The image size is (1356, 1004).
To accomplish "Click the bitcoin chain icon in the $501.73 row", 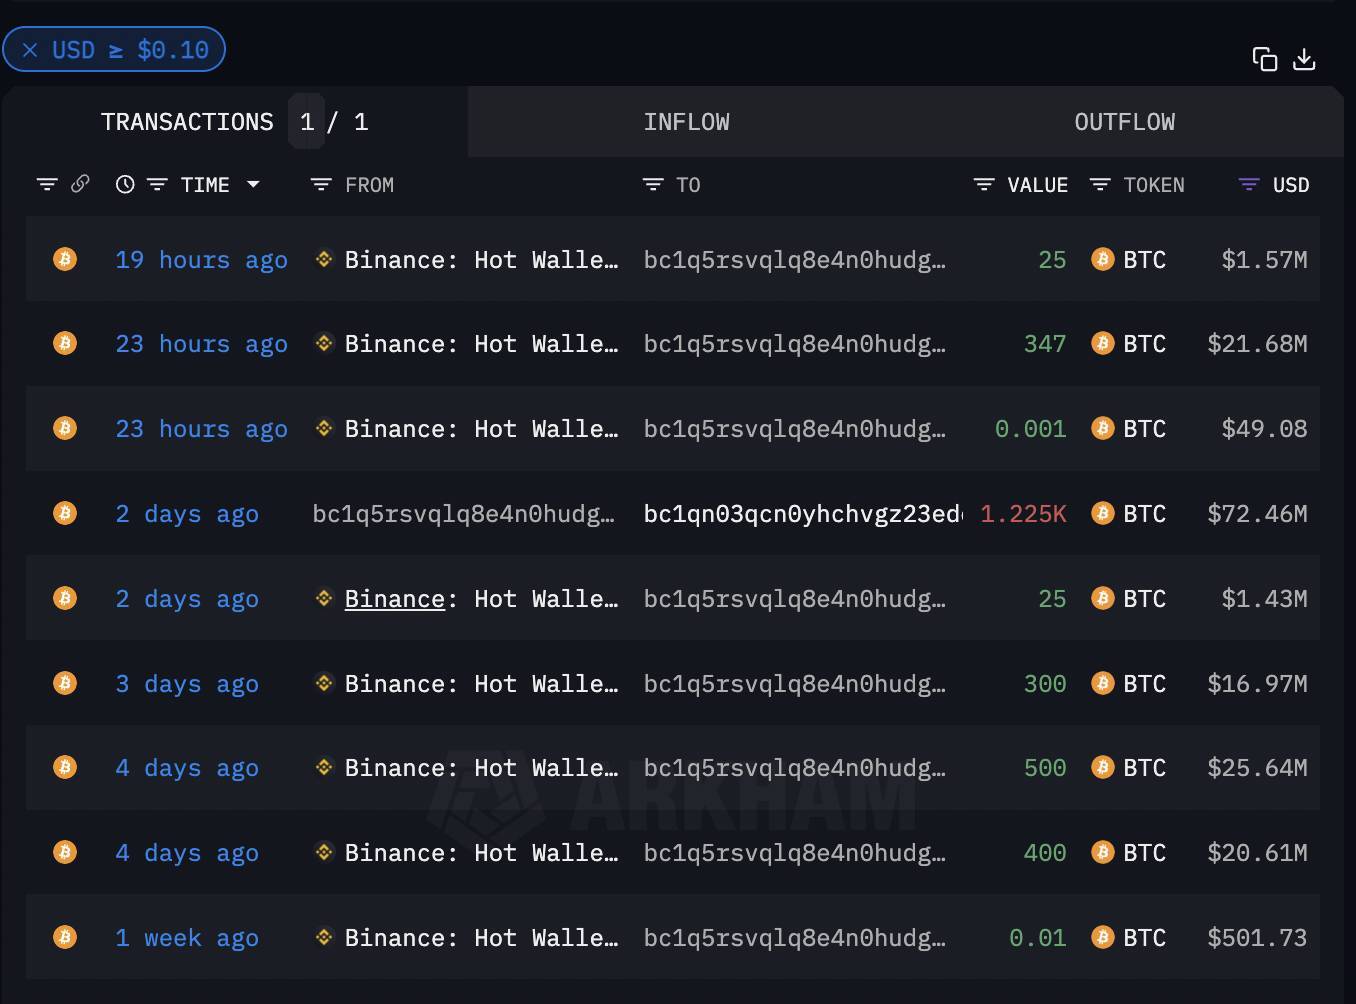I will [x=65, y=937].
